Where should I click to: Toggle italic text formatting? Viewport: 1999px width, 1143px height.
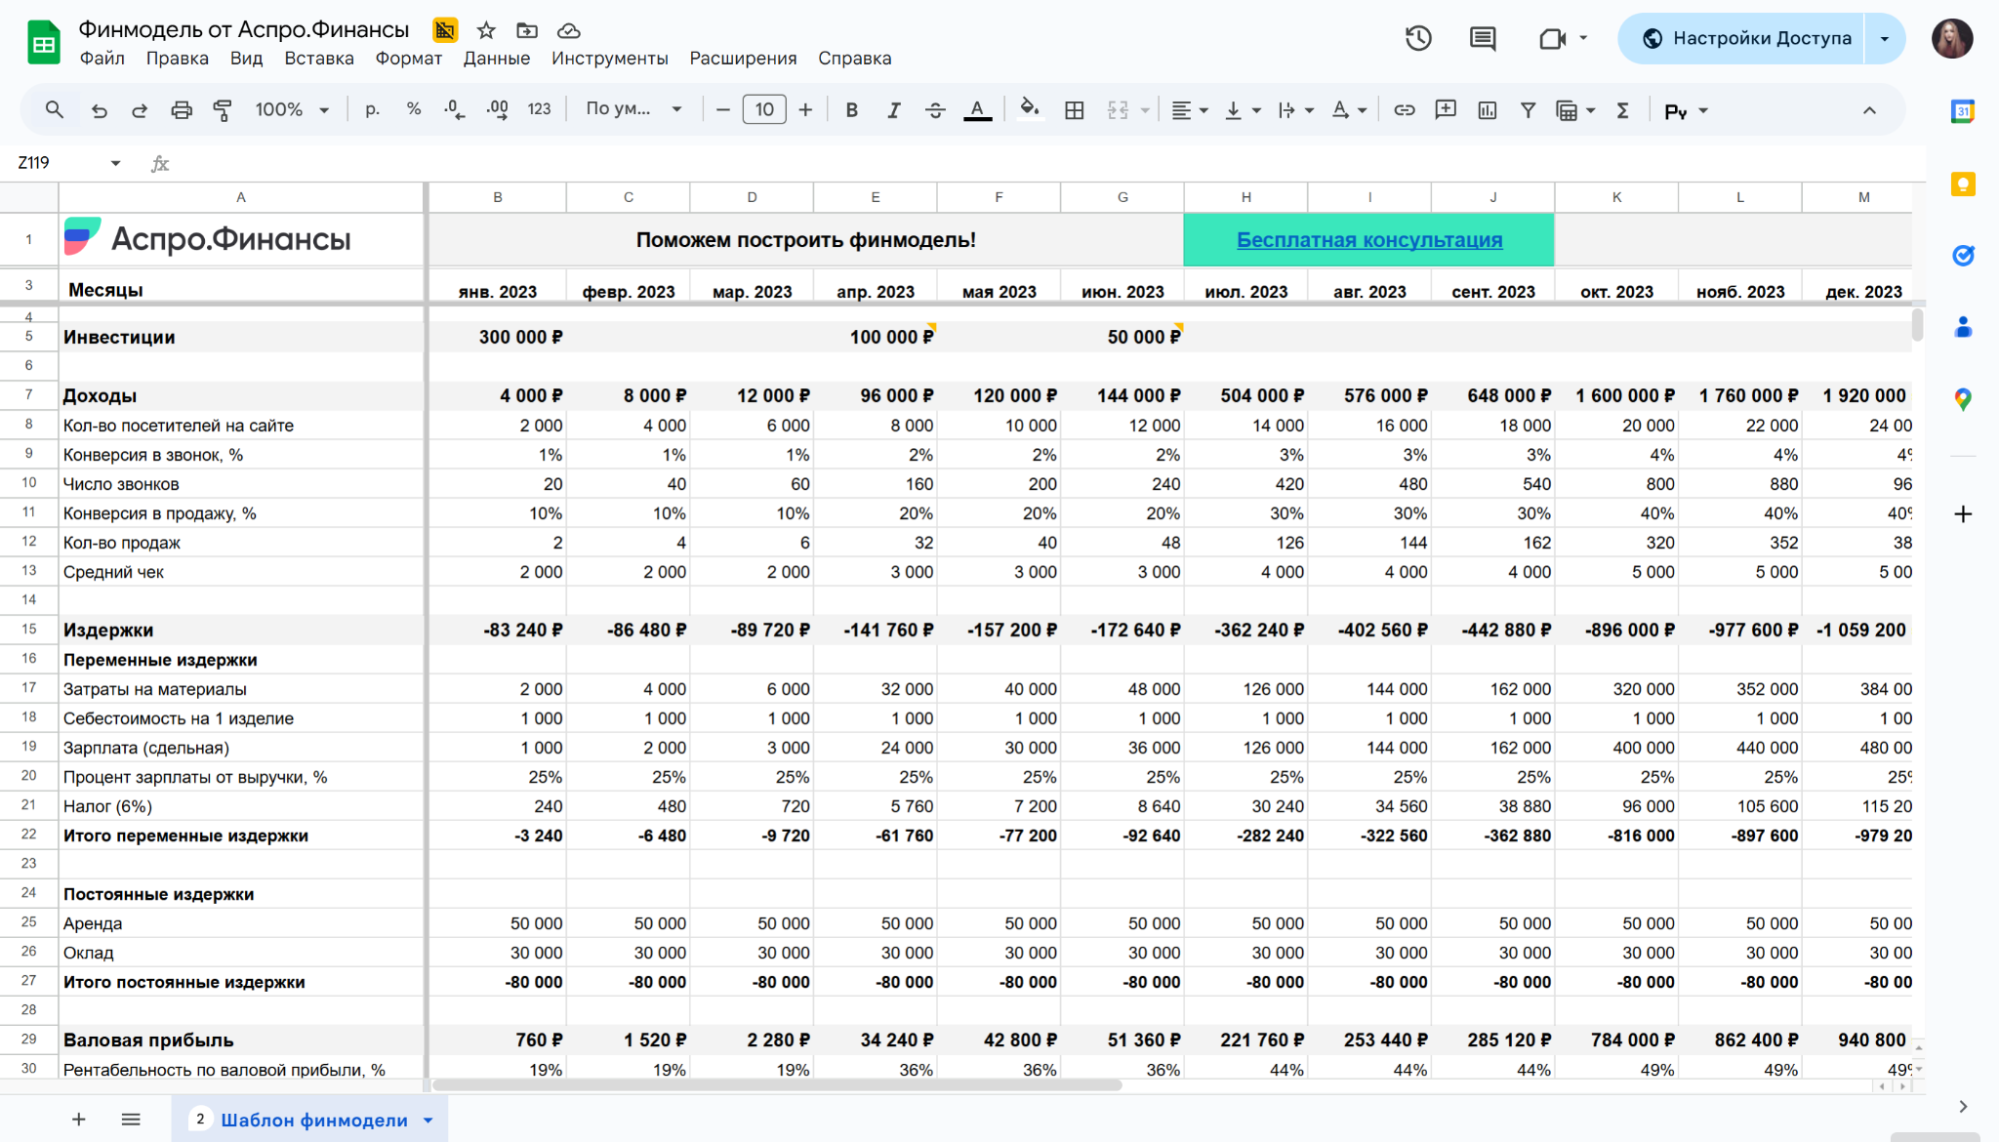pos(893,110)
